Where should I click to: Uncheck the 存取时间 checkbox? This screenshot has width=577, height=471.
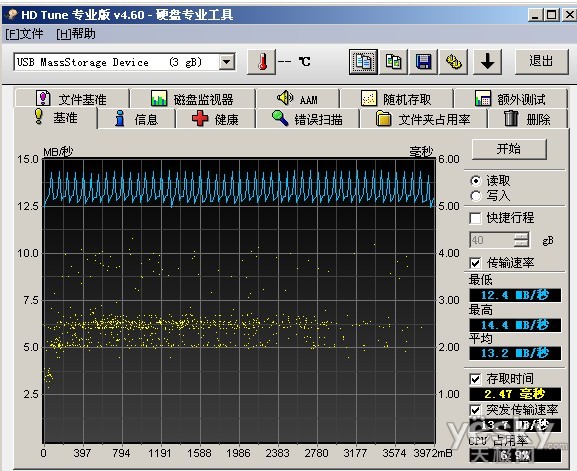pyautogui.click(x=475, y=379)
